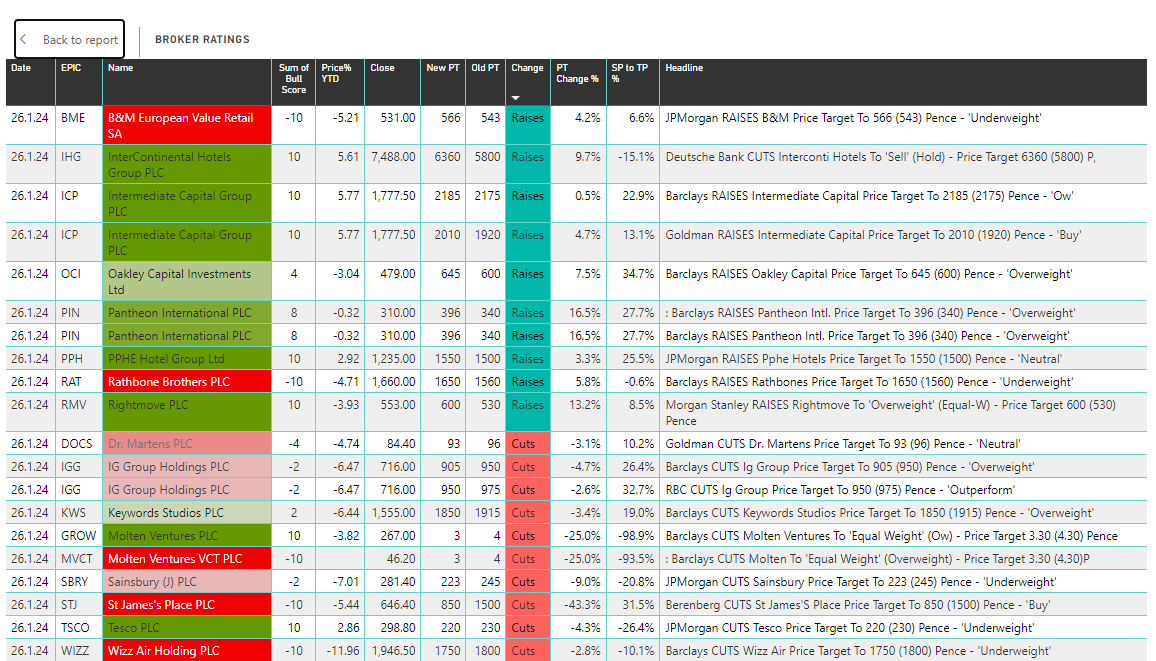Sort by the Name column header
The width and height of the screenshot is (1156, 661).
coord(187,81)
